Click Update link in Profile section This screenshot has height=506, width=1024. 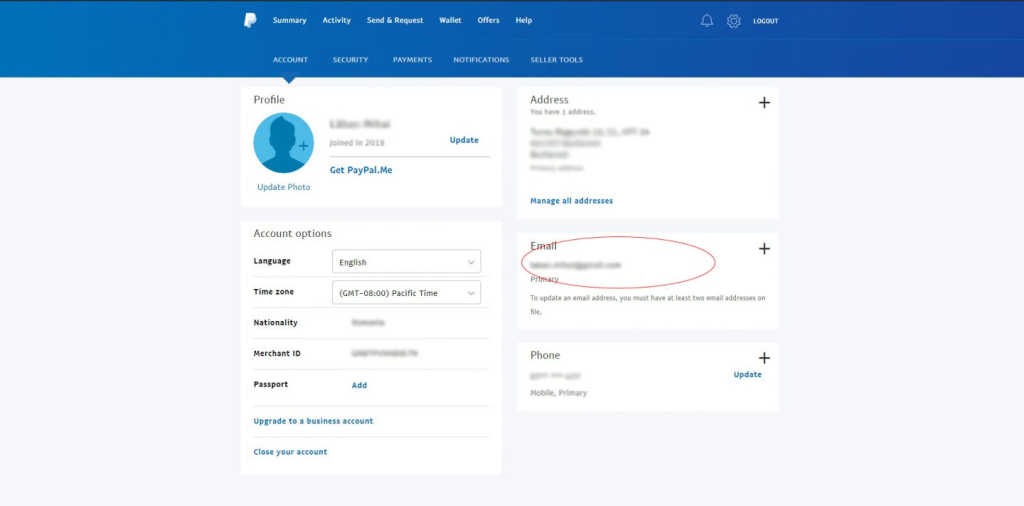point(464,140)
